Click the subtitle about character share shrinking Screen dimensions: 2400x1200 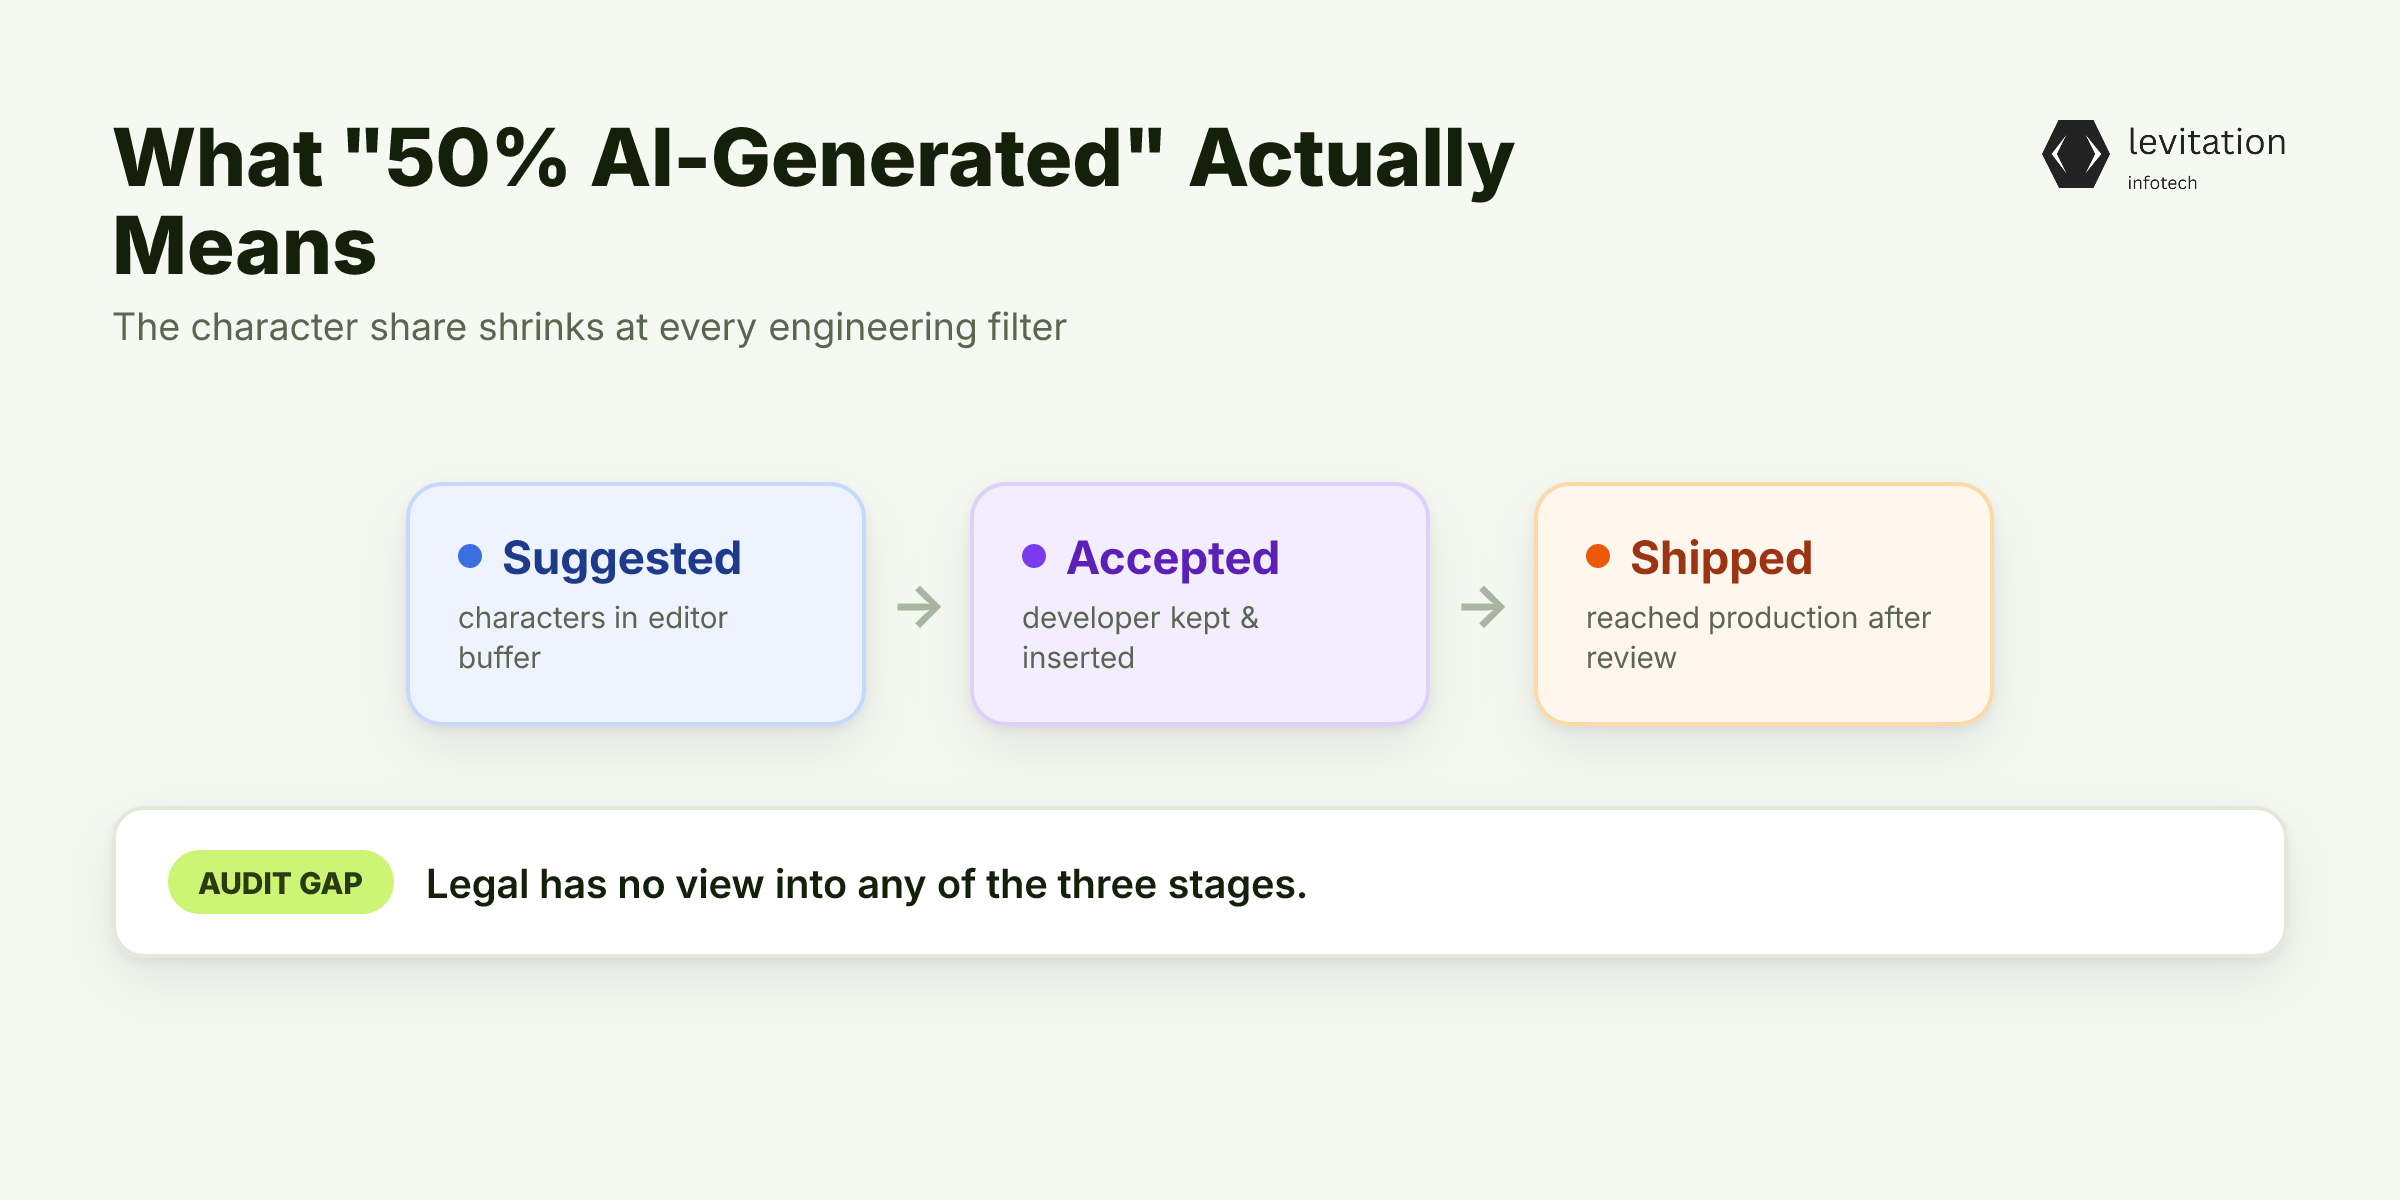point(590,328)
